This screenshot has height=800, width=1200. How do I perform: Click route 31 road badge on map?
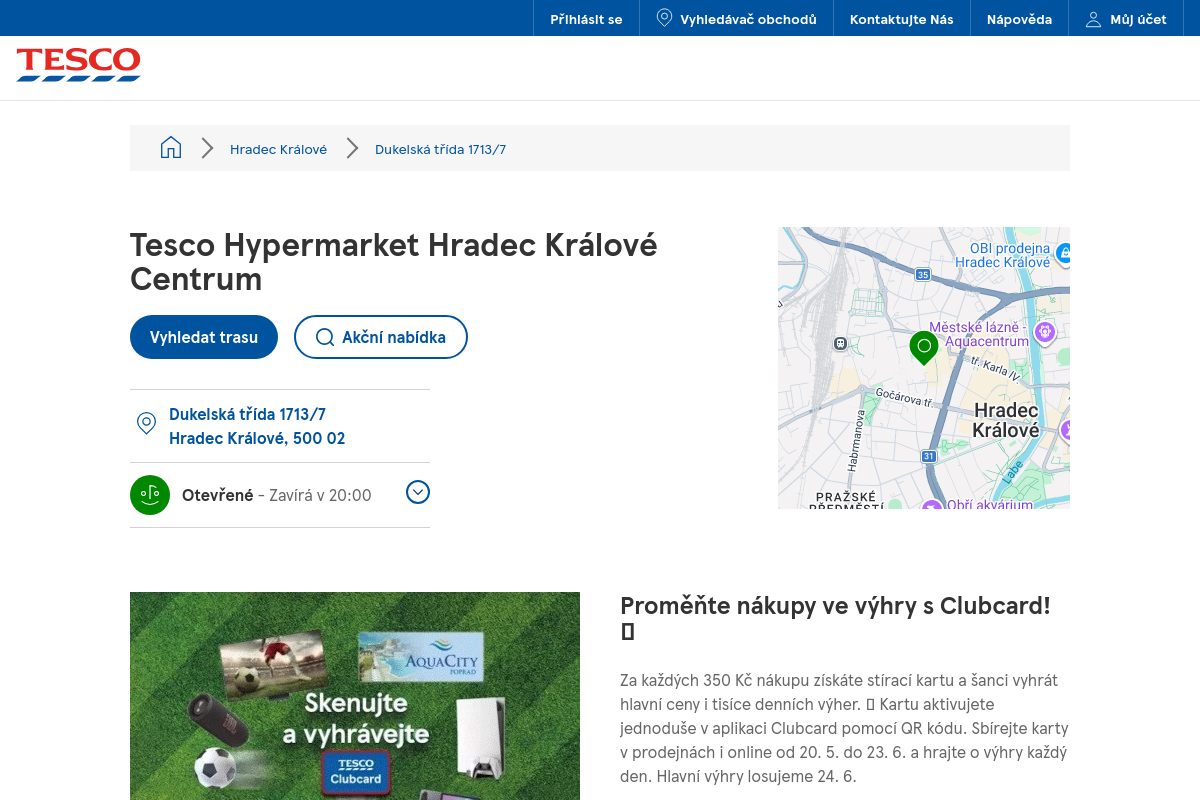928,456
